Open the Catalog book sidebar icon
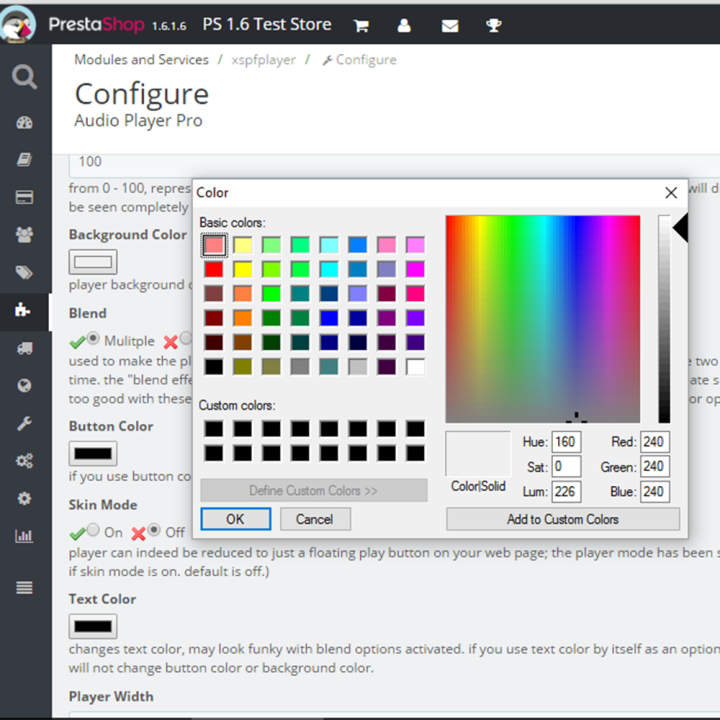This screenshot has width=720, height=720. pyautogui.click(x=24, y=160)
